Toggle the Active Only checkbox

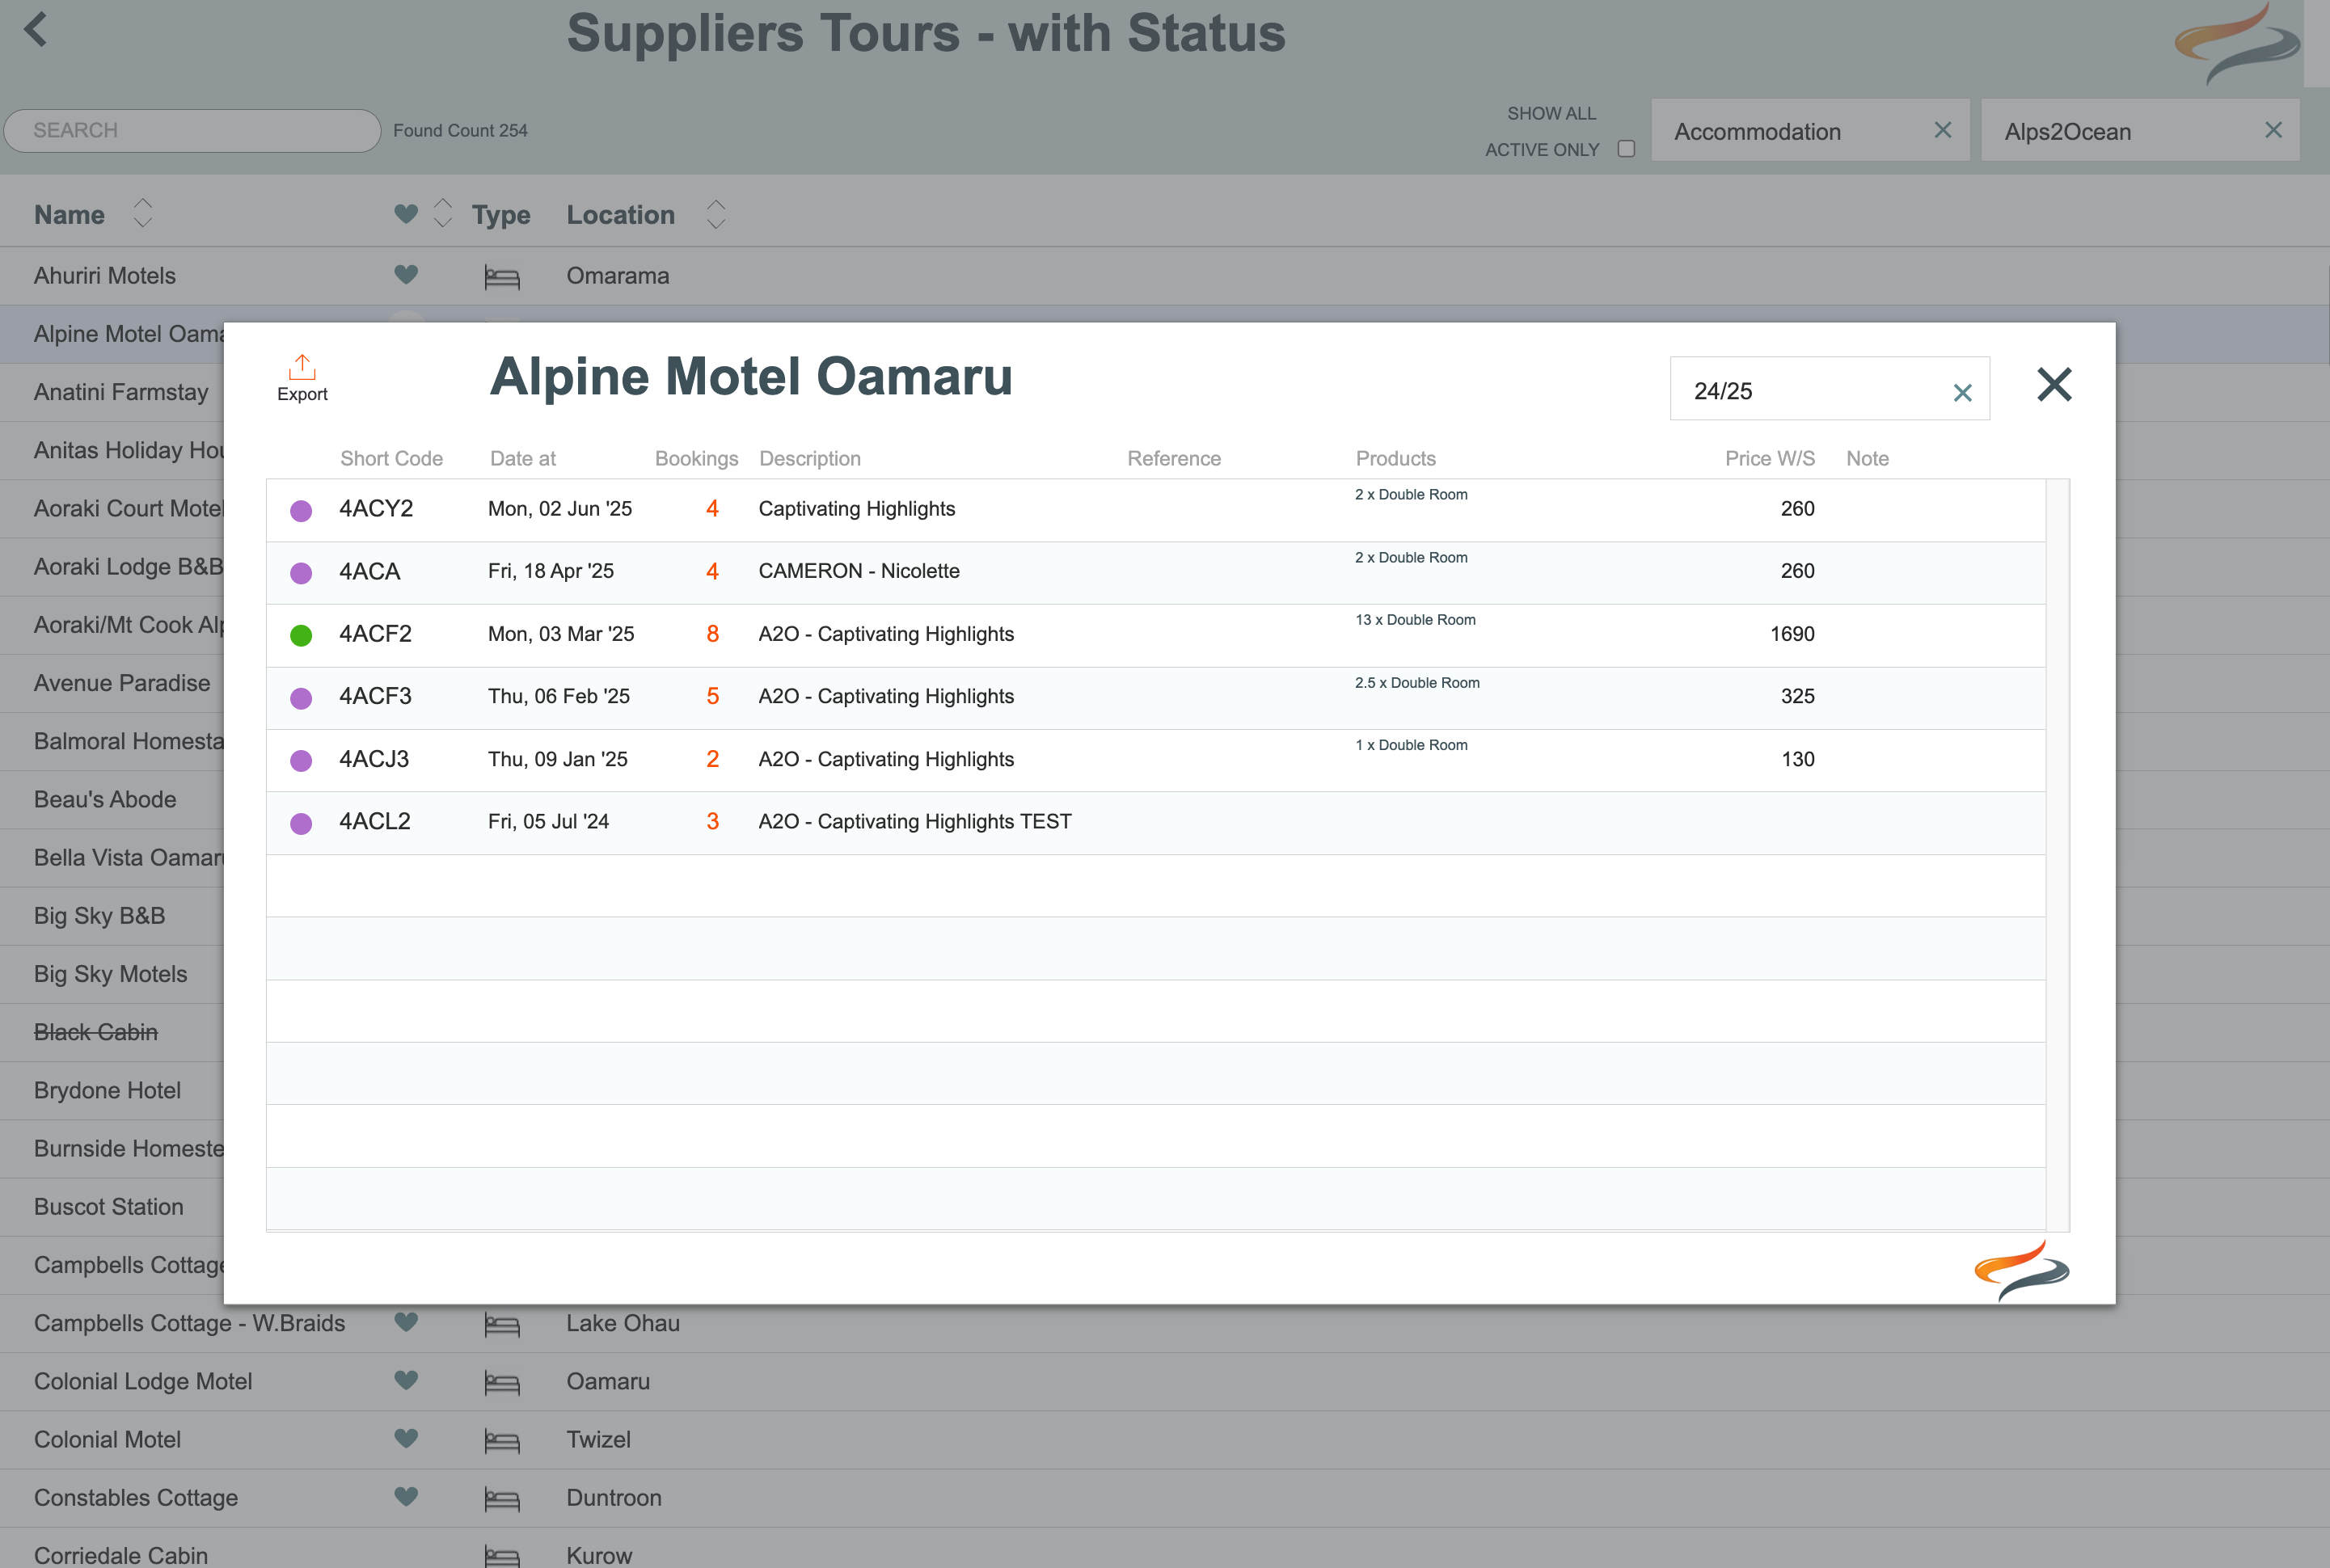tap(1626, 149)
